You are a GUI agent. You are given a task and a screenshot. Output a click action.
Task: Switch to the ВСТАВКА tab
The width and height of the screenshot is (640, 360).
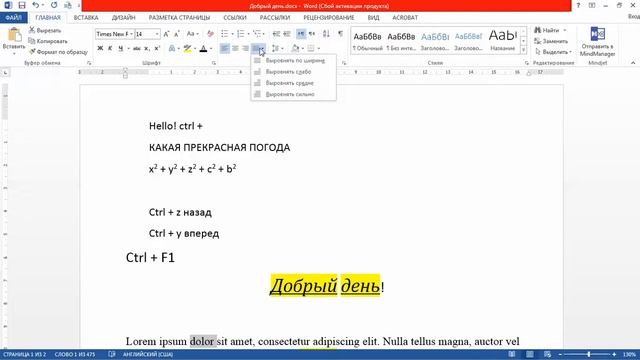click(x=86, y=18)
